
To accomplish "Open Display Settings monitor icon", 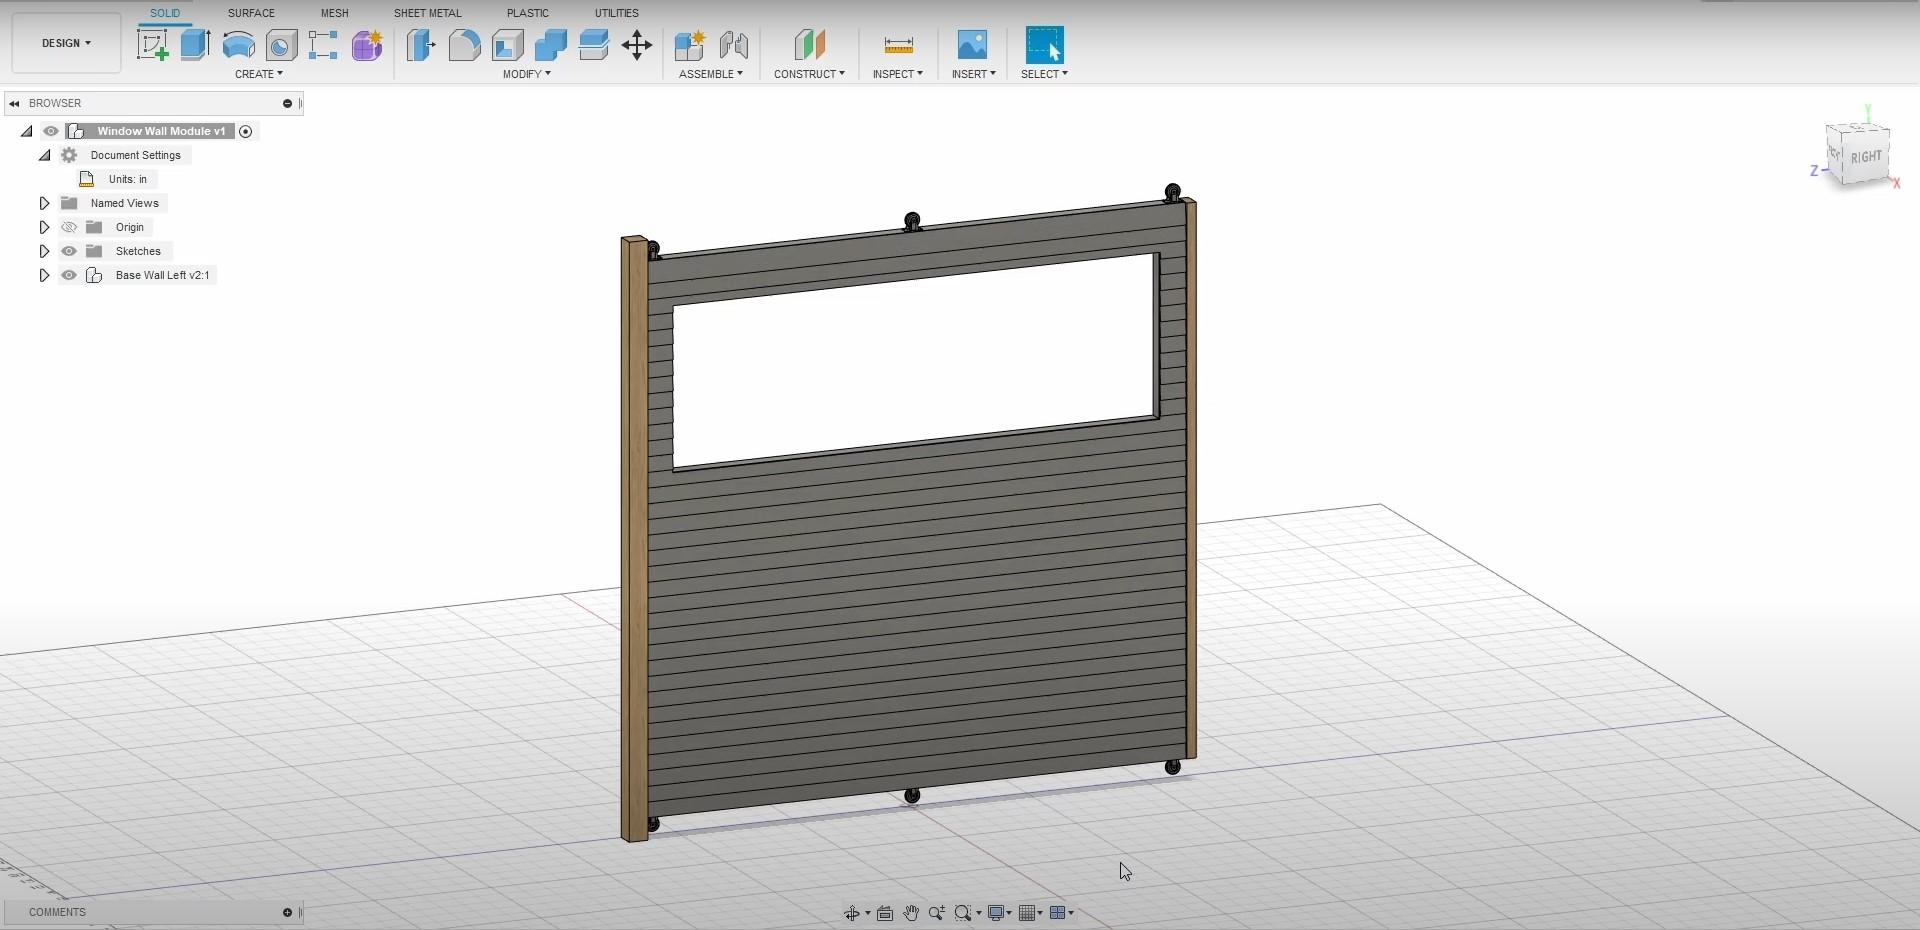I will click(x=996, y=913).
